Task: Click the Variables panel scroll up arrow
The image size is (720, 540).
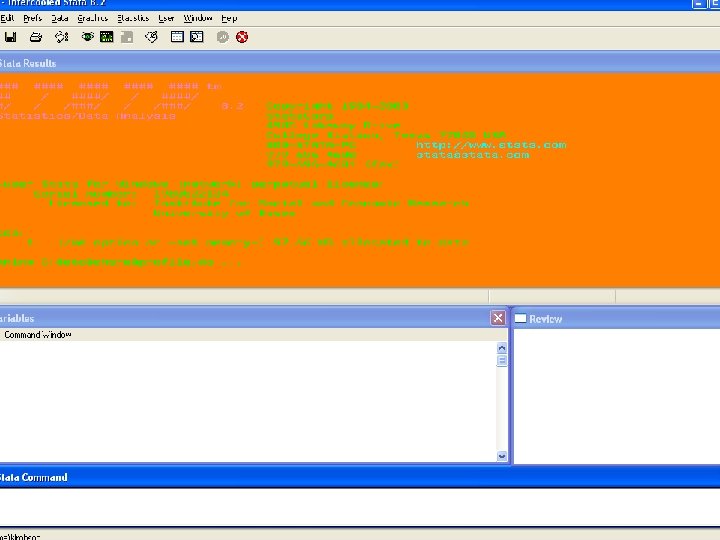Action: tap(502, 348)
